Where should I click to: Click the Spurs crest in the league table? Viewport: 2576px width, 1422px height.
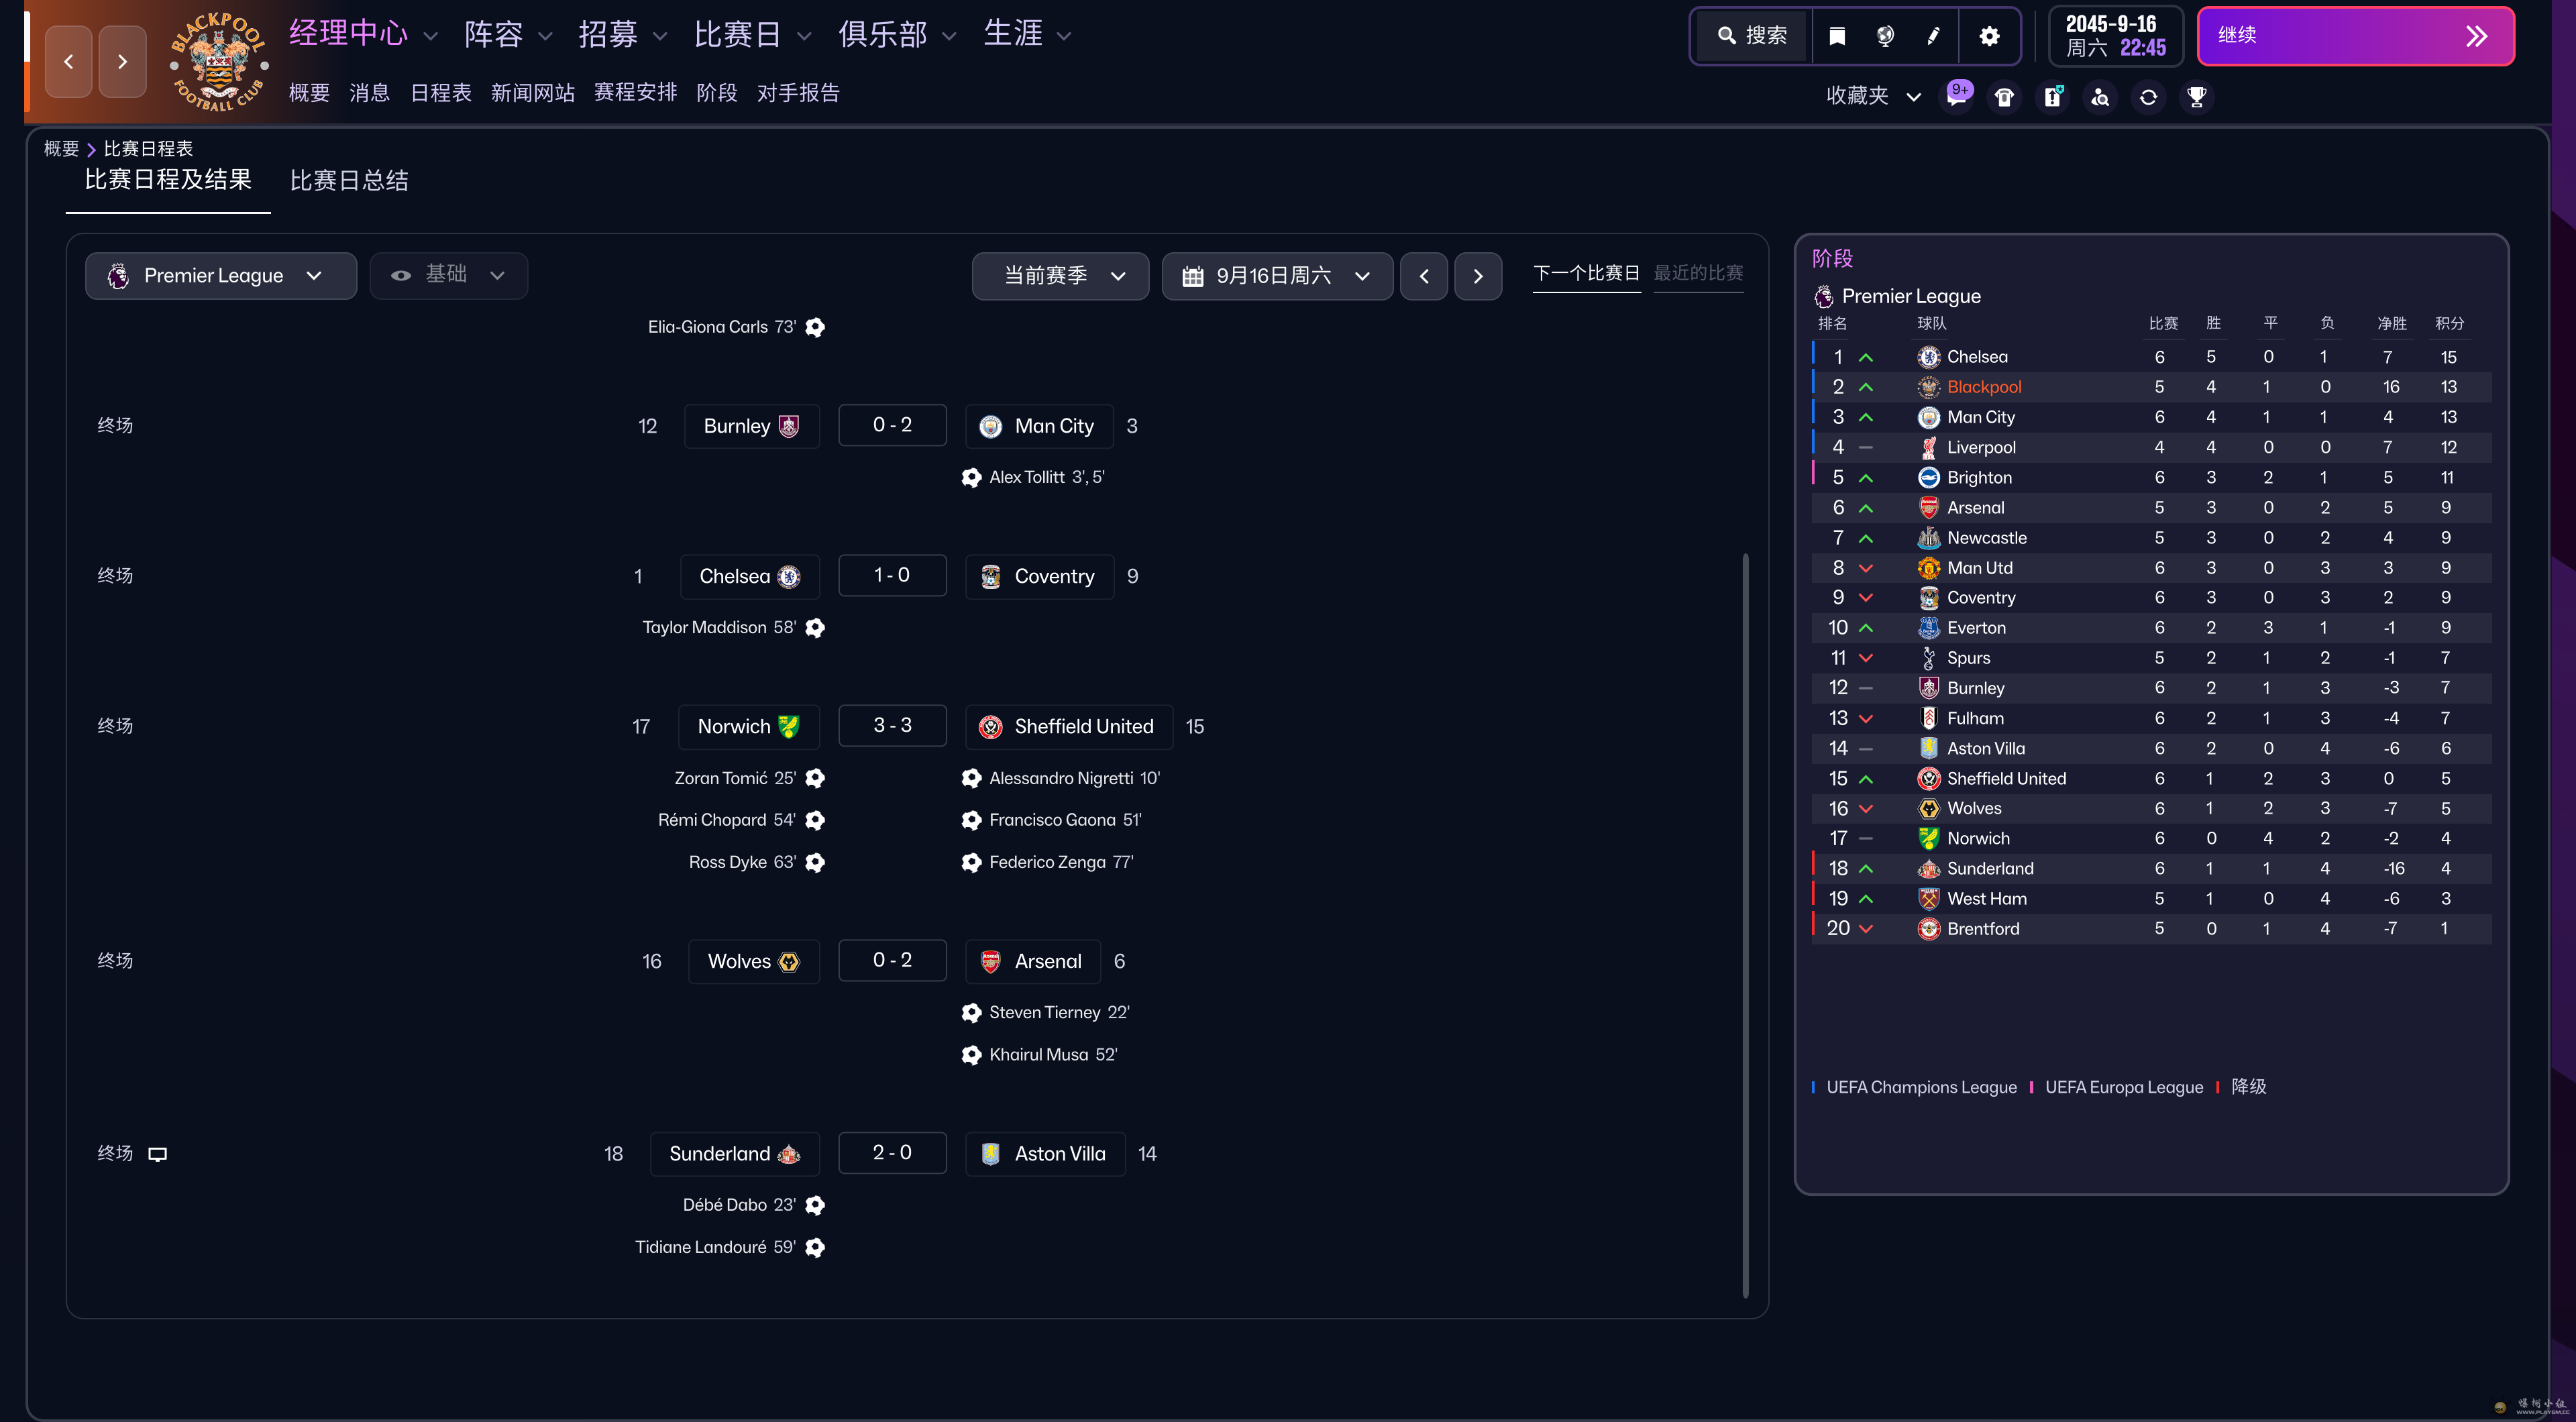click(1929, 658)
